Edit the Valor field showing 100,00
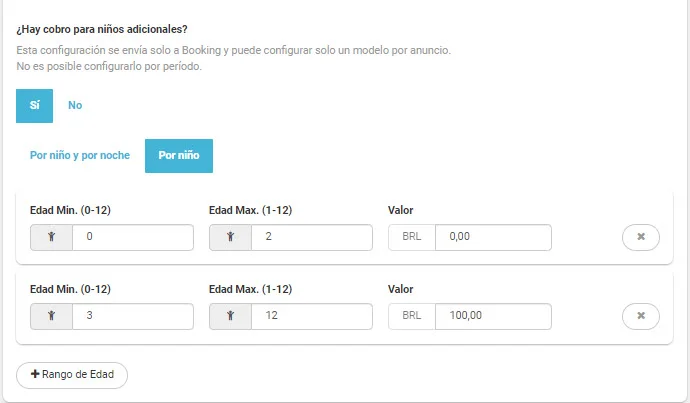The height and width of the screenshot is (403, 690). coord(493,316)
